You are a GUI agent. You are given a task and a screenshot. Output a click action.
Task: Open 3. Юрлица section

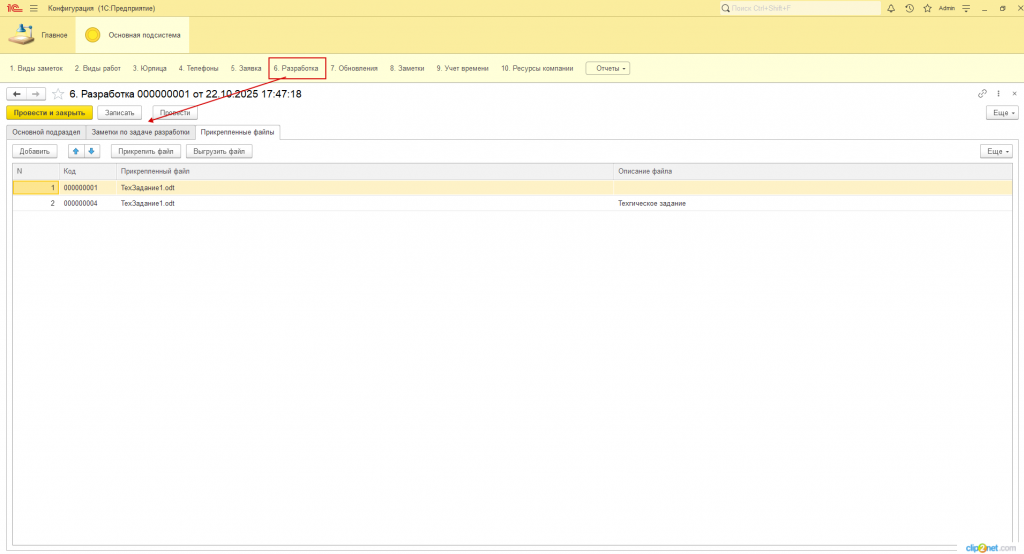(150, 69)
